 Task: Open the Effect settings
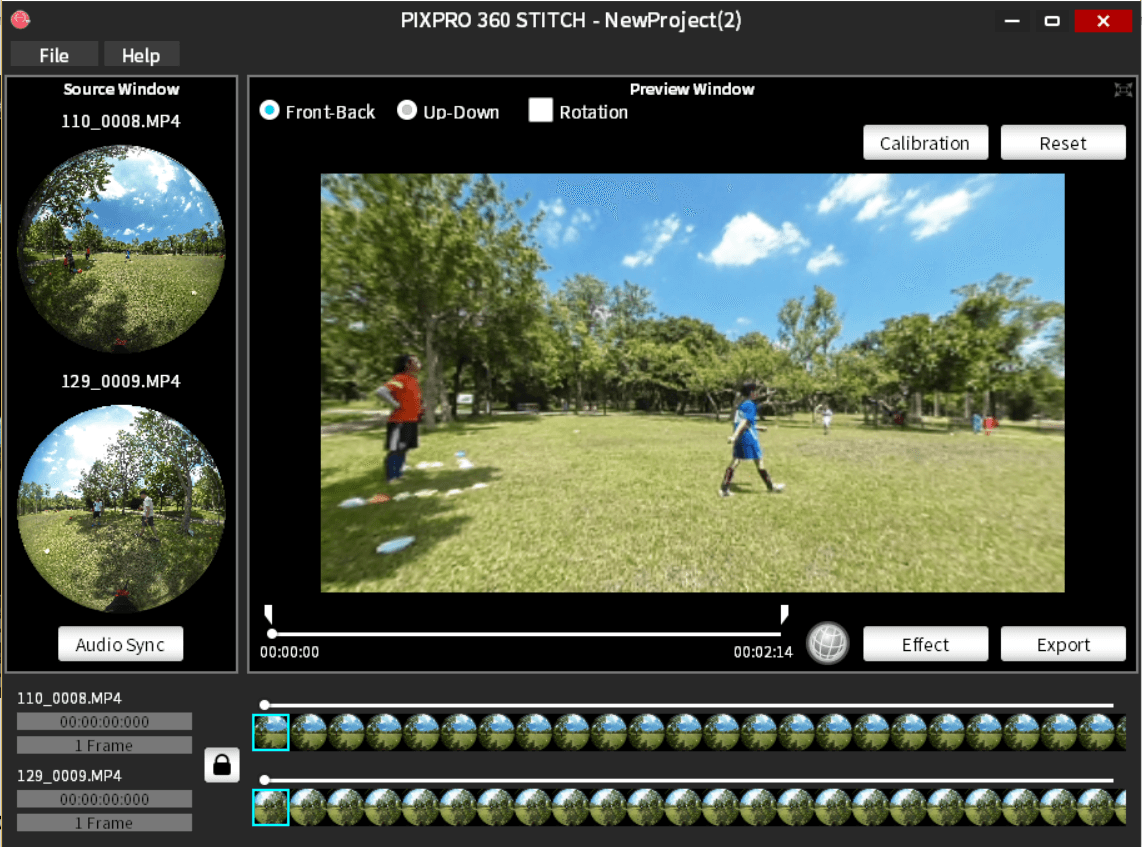pyautogui.click(x=925, y=644)
